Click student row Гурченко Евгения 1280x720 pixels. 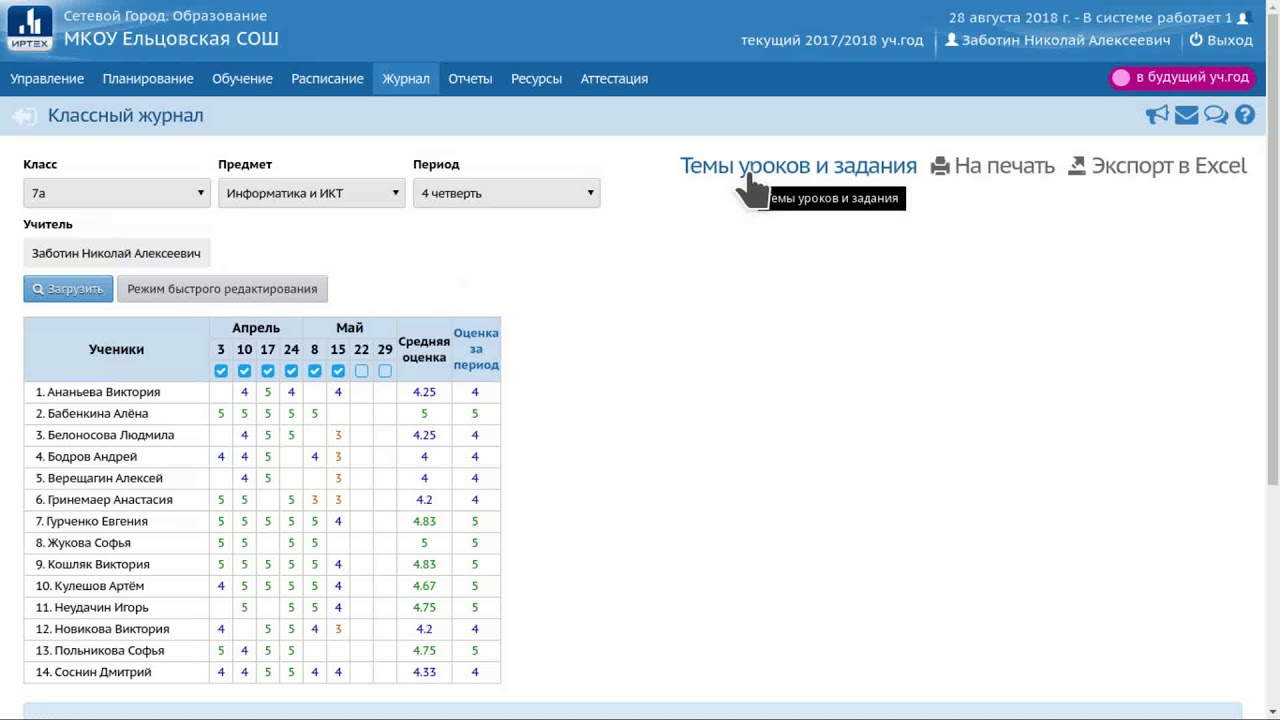pos(262,521)
